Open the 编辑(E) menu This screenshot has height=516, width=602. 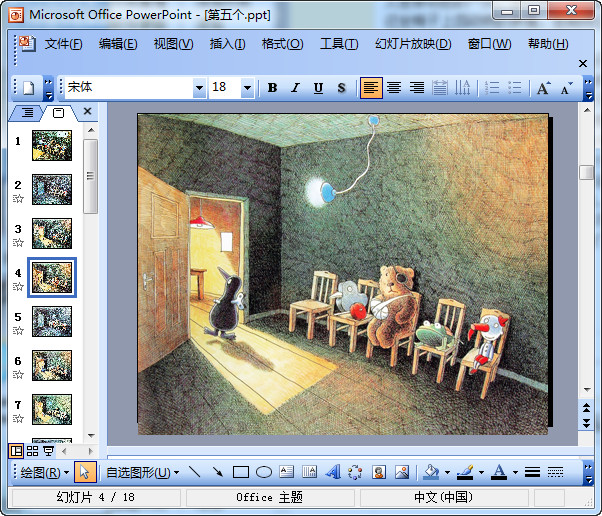[x=118, y=44]
